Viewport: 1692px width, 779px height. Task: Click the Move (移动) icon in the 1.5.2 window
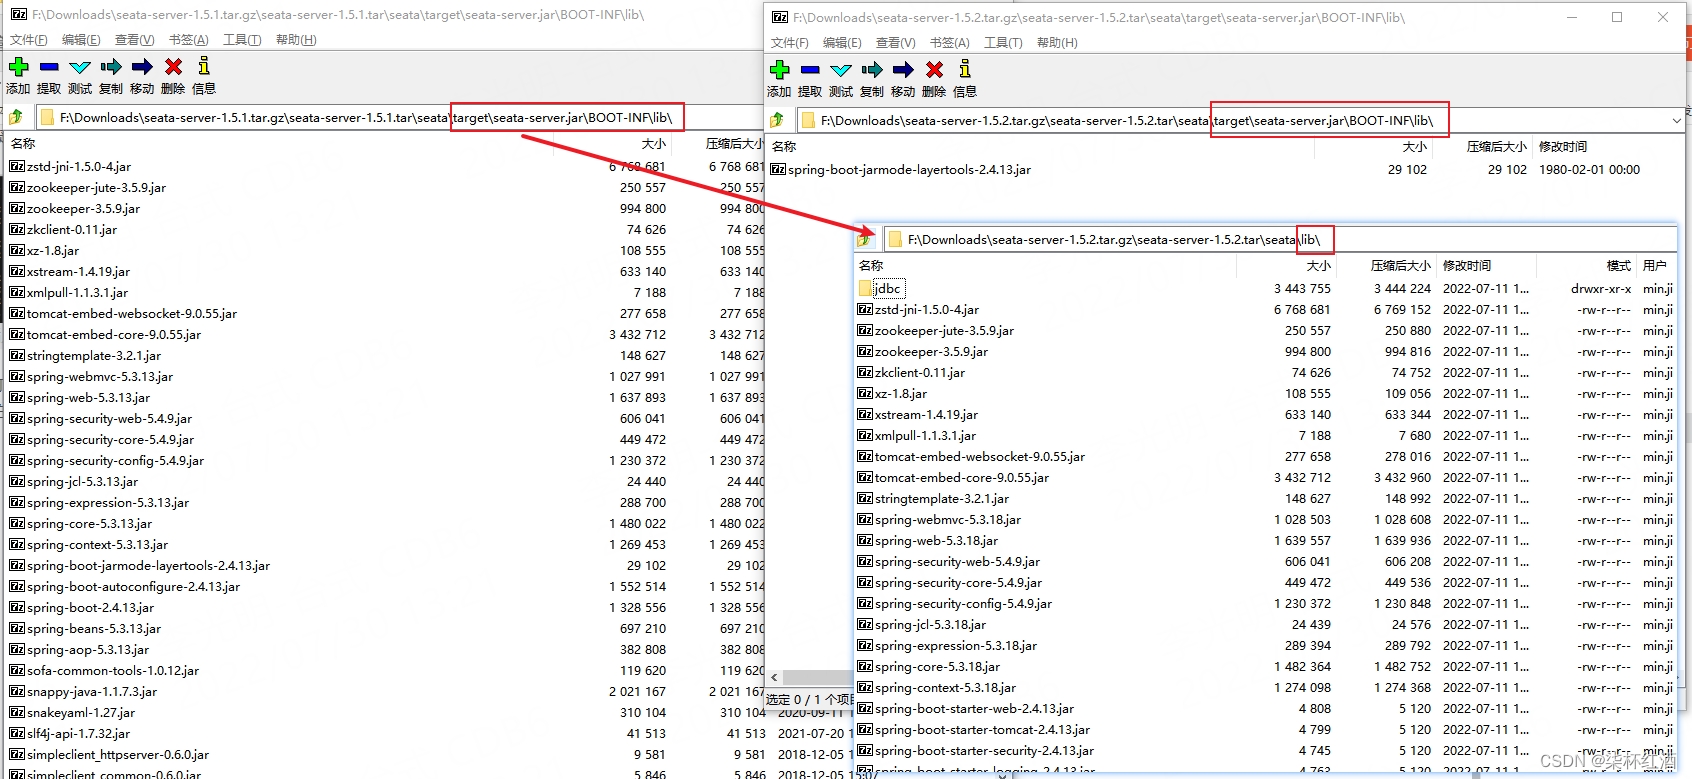point(903,70)
